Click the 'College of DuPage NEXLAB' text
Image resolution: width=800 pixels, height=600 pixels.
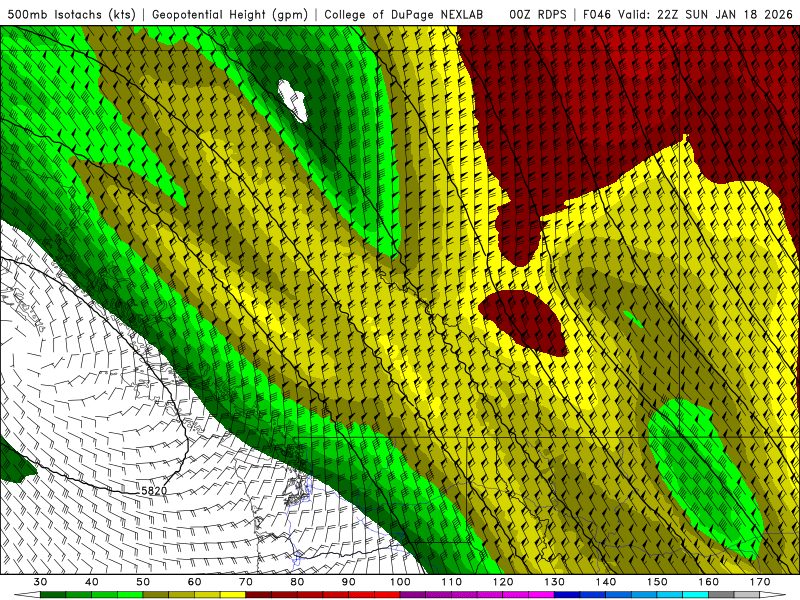(403, 15)
